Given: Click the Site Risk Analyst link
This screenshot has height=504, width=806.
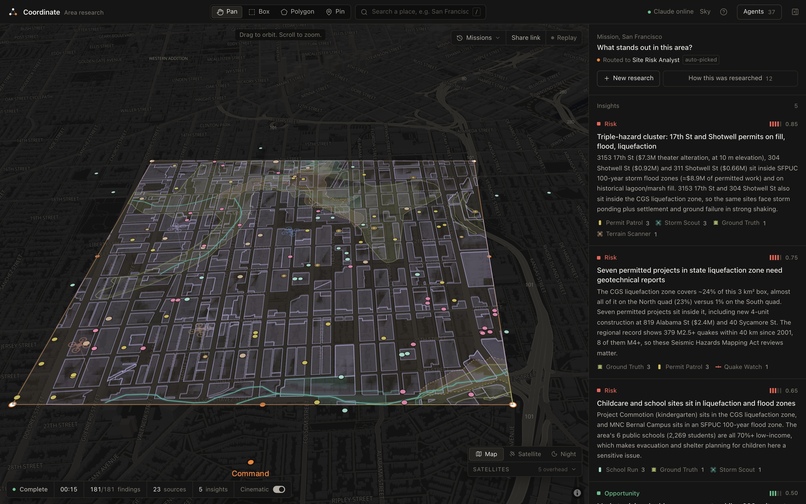Looking at the screenshot, I should pos(655,60).
